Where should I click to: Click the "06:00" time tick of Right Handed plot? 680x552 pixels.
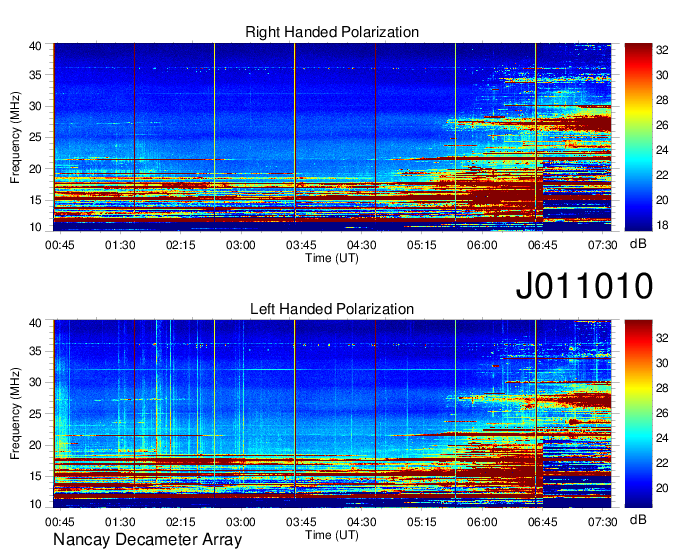coord(482,245)
